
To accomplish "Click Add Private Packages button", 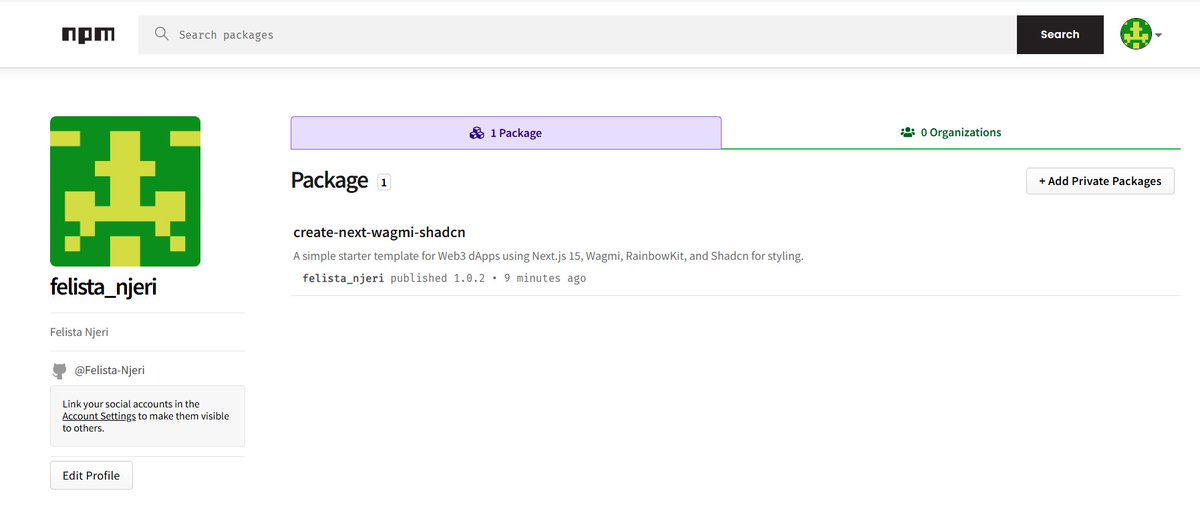I will 1100,181.
